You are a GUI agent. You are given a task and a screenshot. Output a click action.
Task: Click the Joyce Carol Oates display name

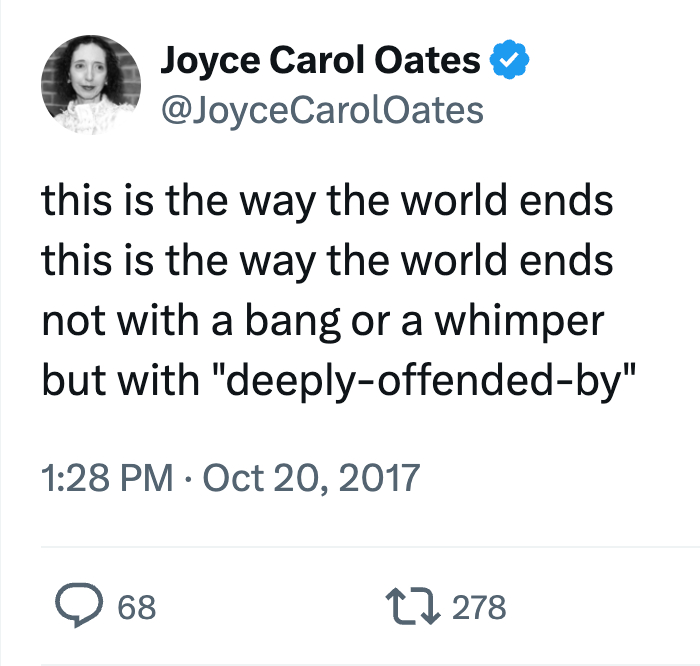(320, 62)
